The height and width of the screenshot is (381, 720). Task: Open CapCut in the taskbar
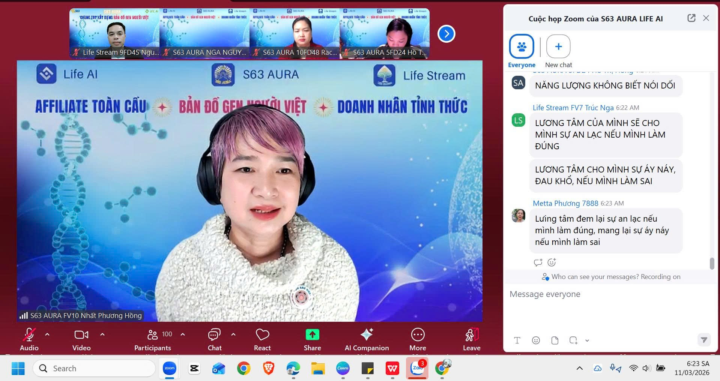(194, 368)
